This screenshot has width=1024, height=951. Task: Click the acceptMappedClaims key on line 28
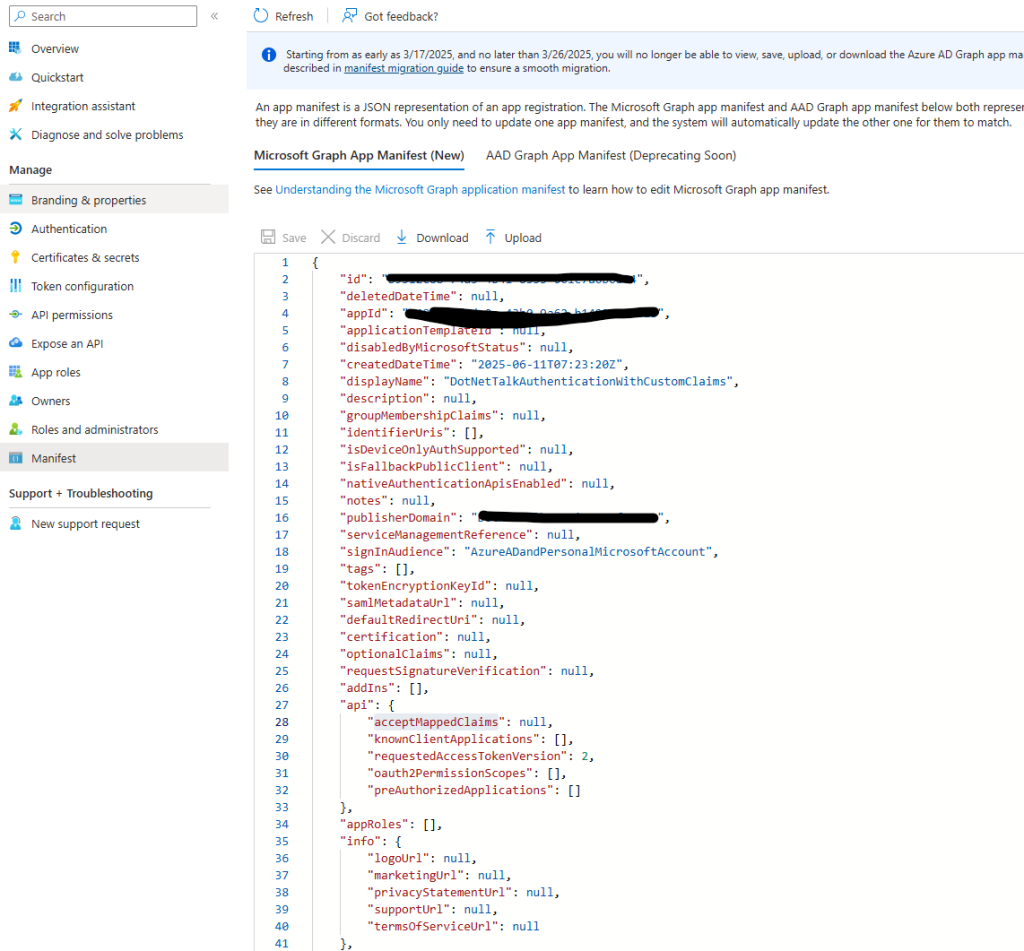tap(436, 722)
